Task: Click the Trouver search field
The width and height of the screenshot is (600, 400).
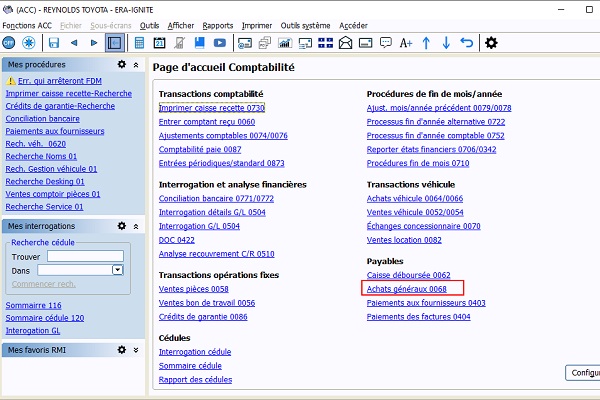Action: point(85,256)
